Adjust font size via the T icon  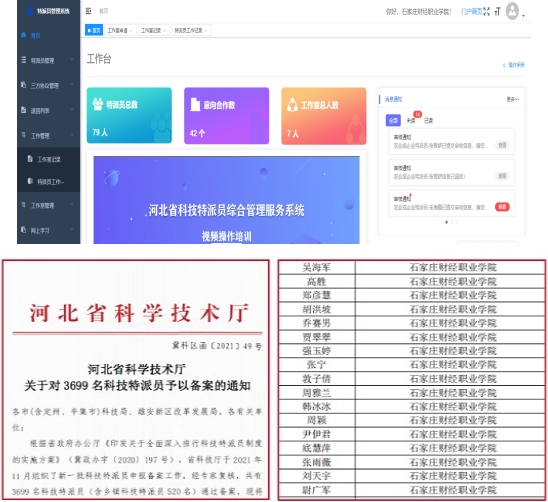[x=498, y=12]
